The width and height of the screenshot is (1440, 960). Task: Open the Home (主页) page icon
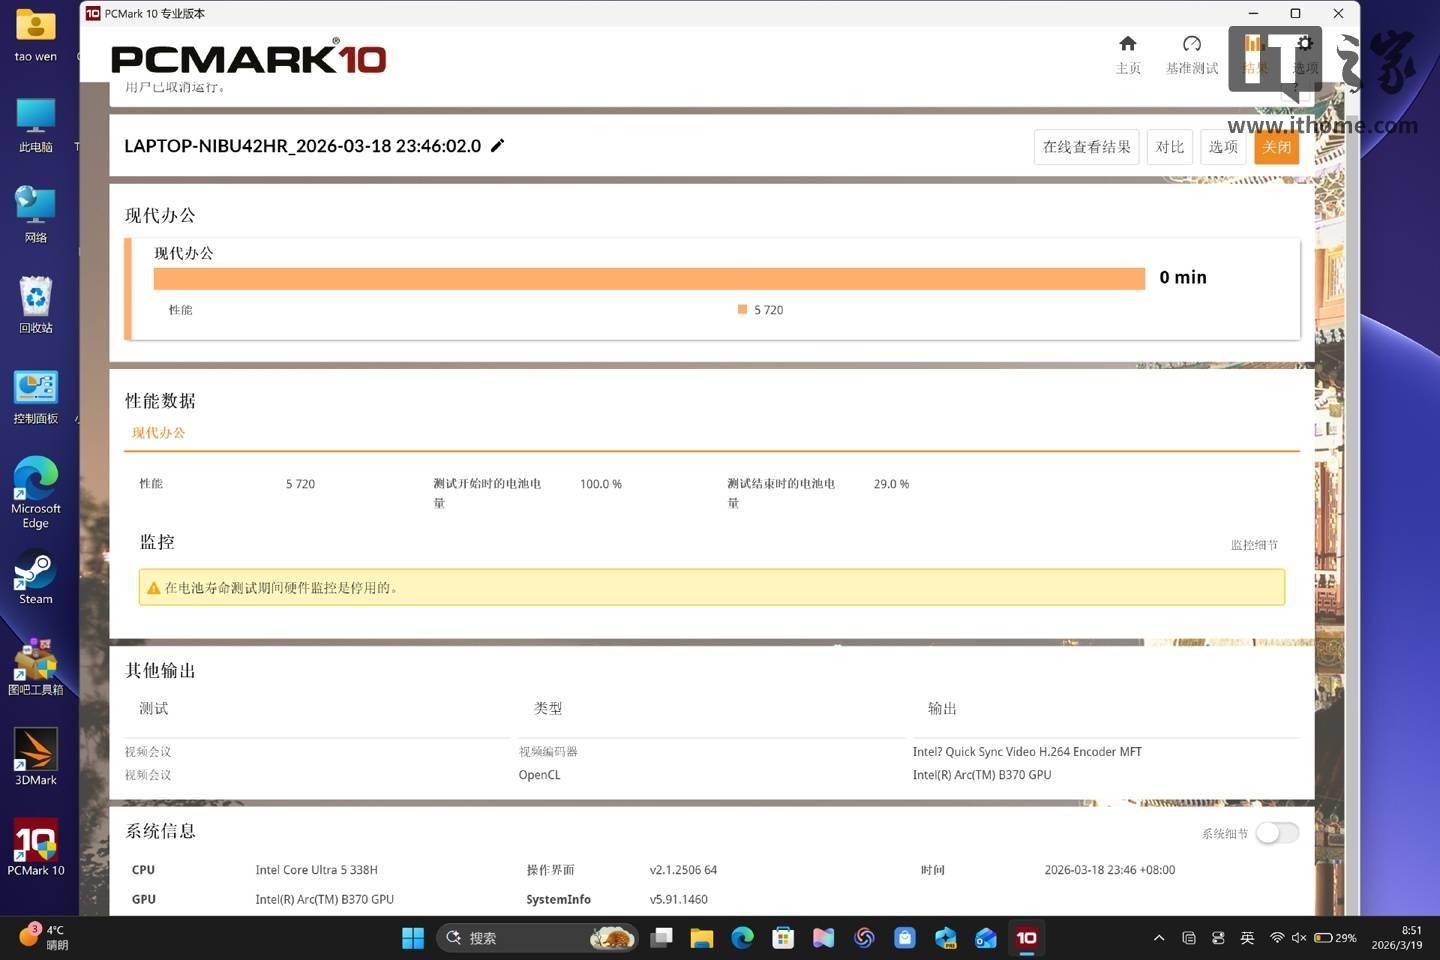click(1127, 44)
